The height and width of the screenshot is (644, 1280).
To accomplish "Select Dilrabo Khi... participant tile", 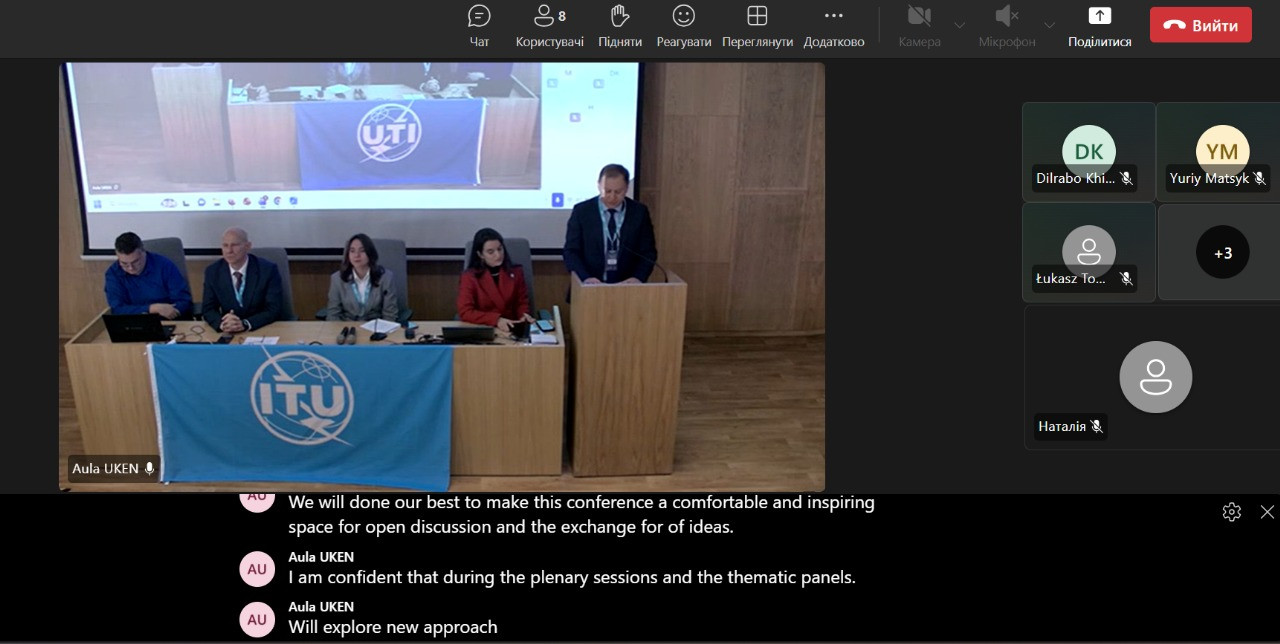I will 1088,152.
